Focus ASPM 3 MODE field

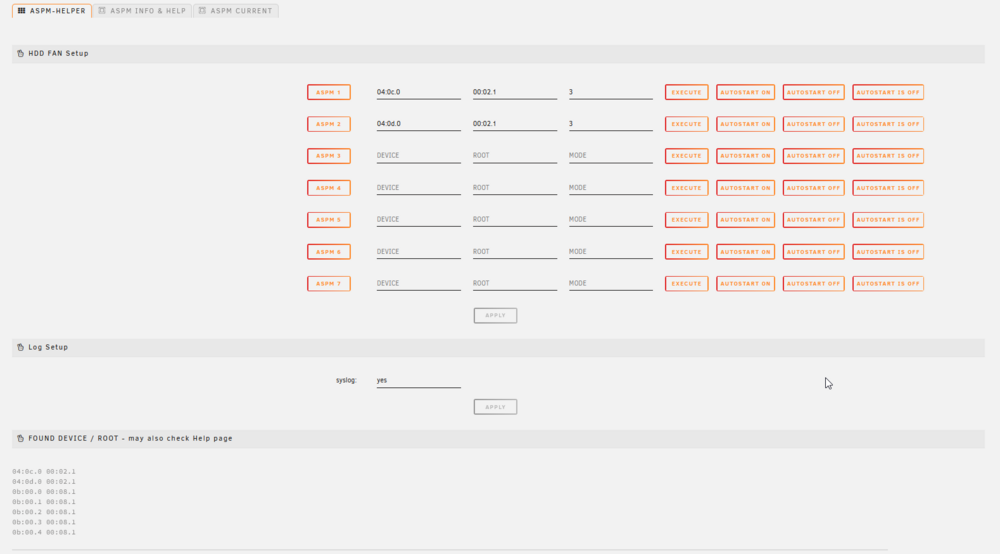coord(610,156)
